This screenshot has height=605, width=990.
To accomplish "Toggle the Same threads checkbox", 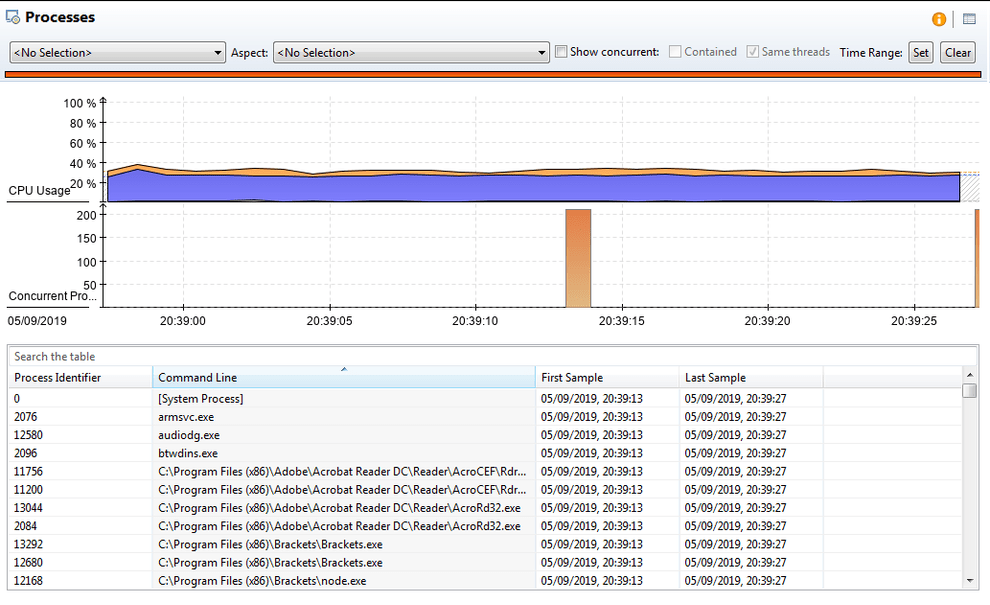I will pyautogui.click(x=752, y=51).
